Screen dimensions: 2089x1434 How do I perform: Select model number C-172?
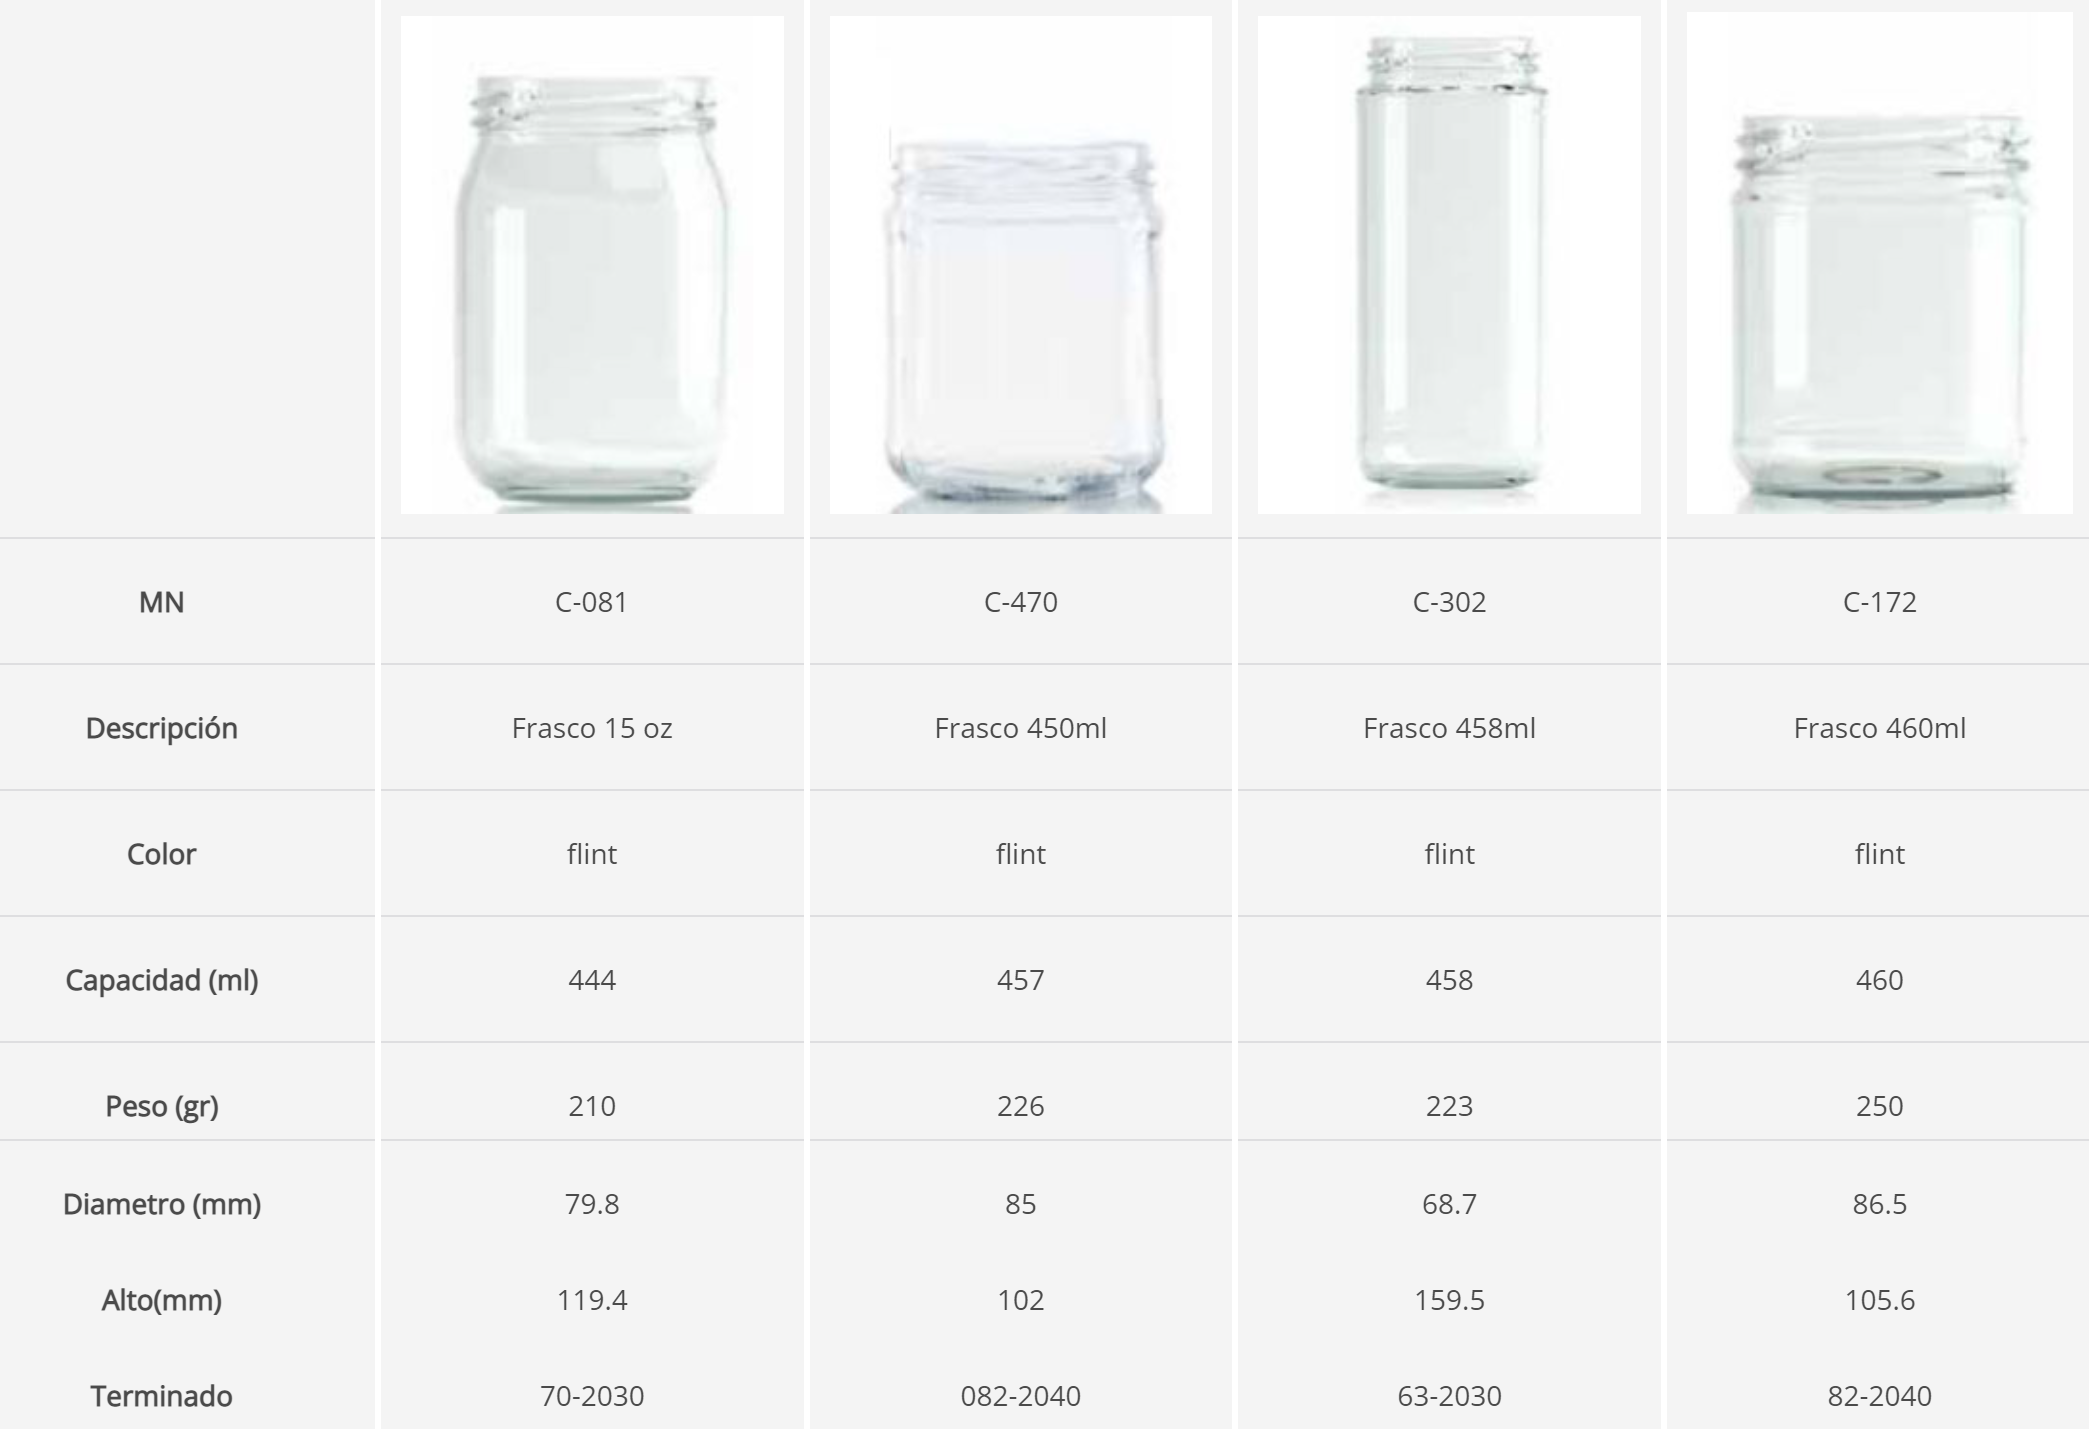click(1879, 602)
